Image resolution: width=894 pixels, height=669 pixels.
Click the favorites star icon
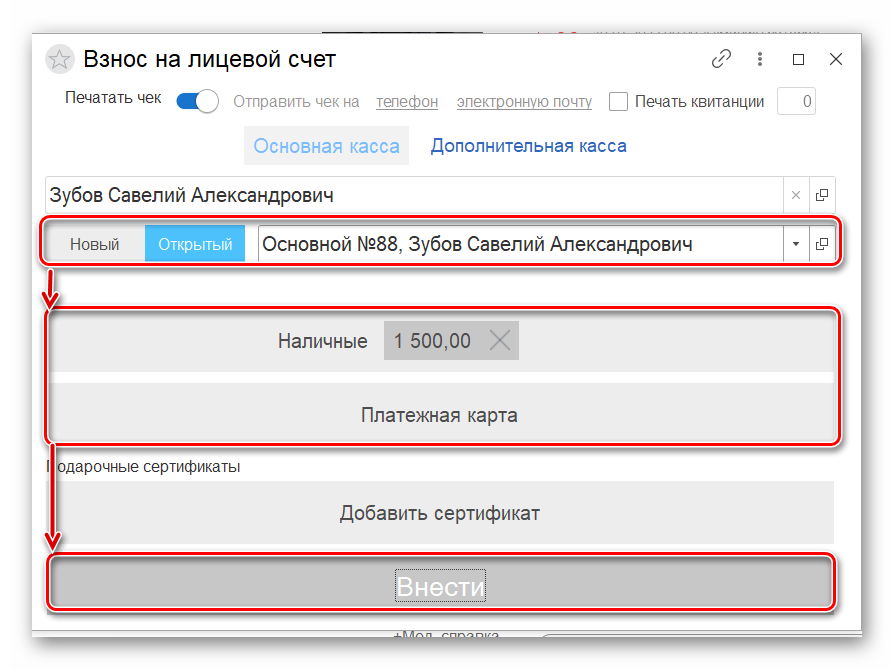59,60
